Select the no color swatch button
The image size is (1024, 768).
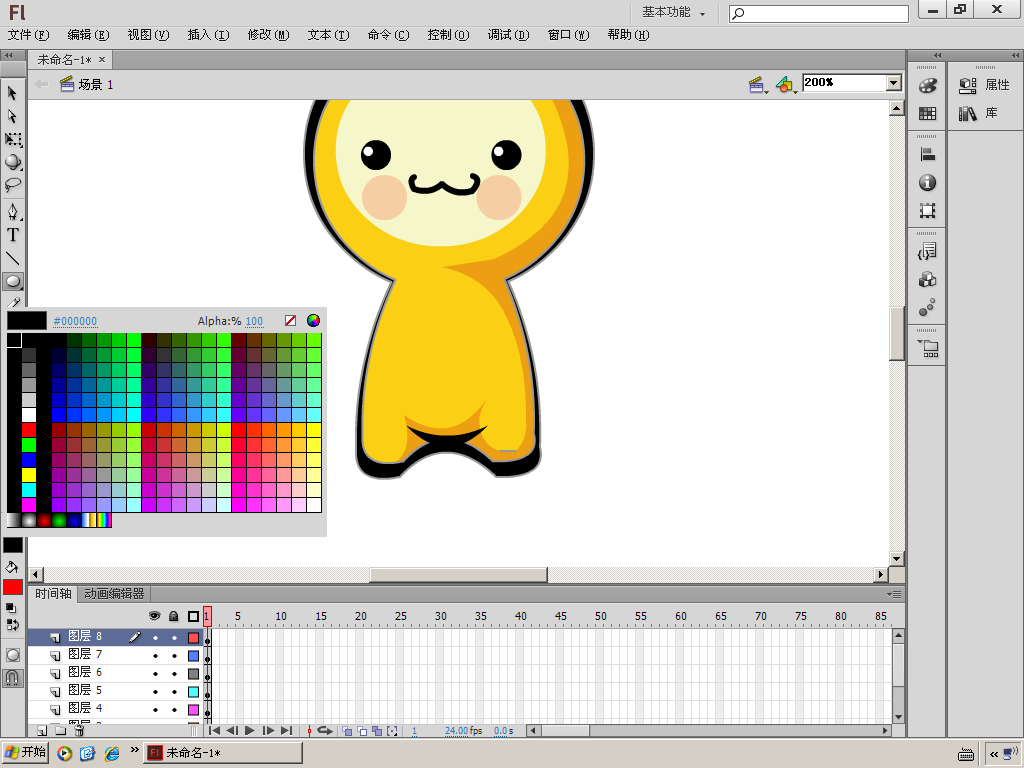click(291, 321)
